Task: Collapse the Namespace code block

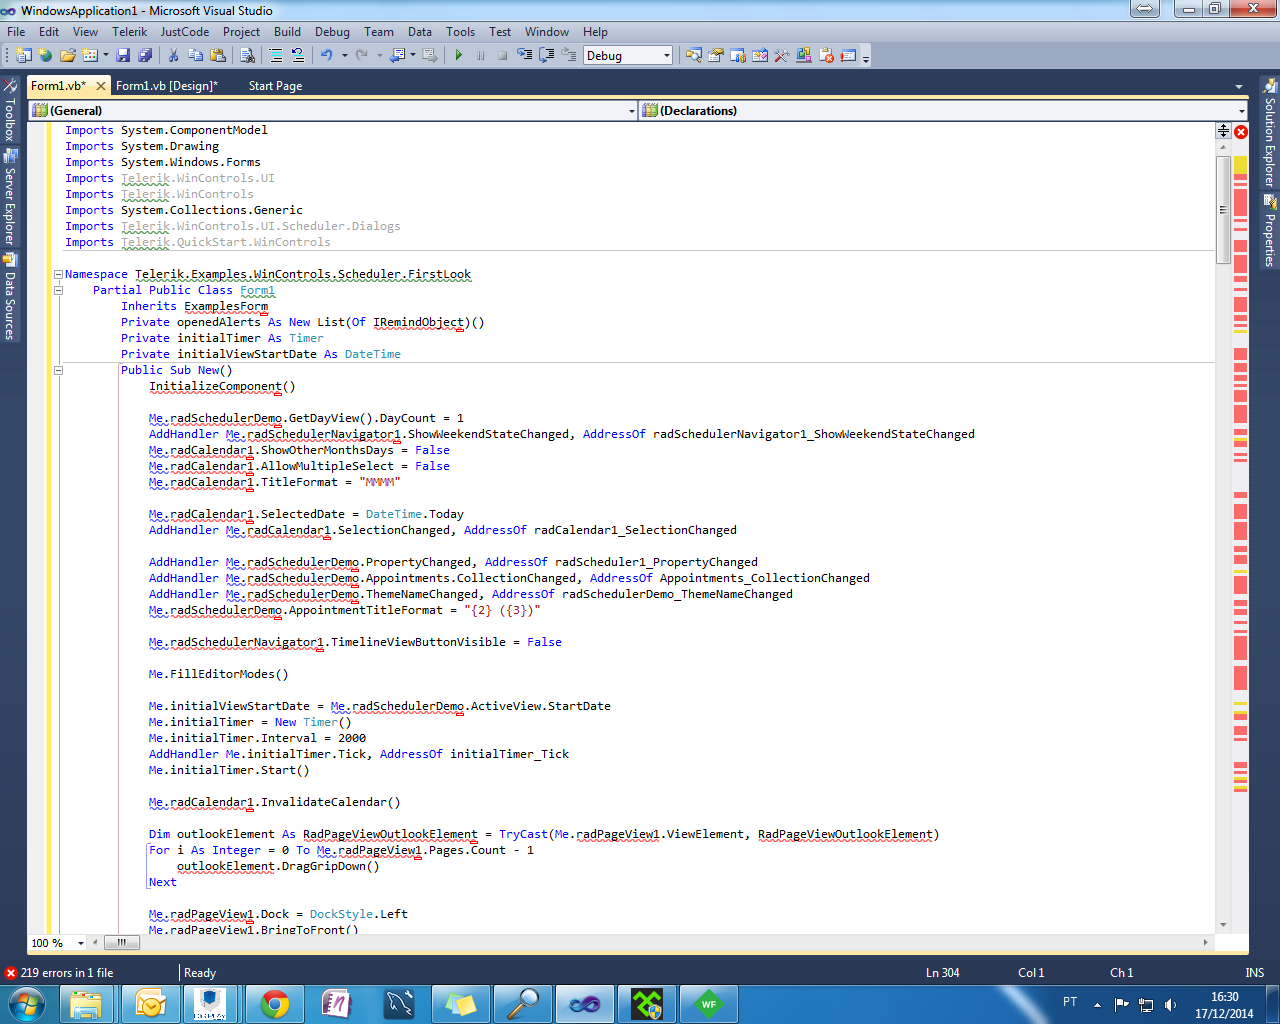Action: (58, 274)
